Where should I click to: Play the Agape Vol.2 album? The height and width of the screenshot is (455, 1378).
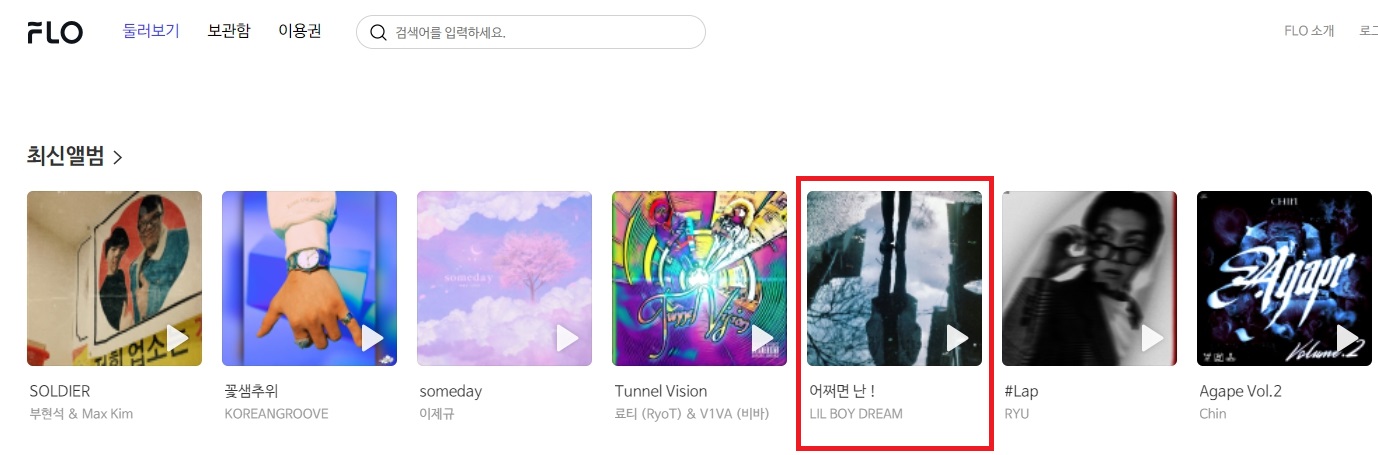[1348, 338]
